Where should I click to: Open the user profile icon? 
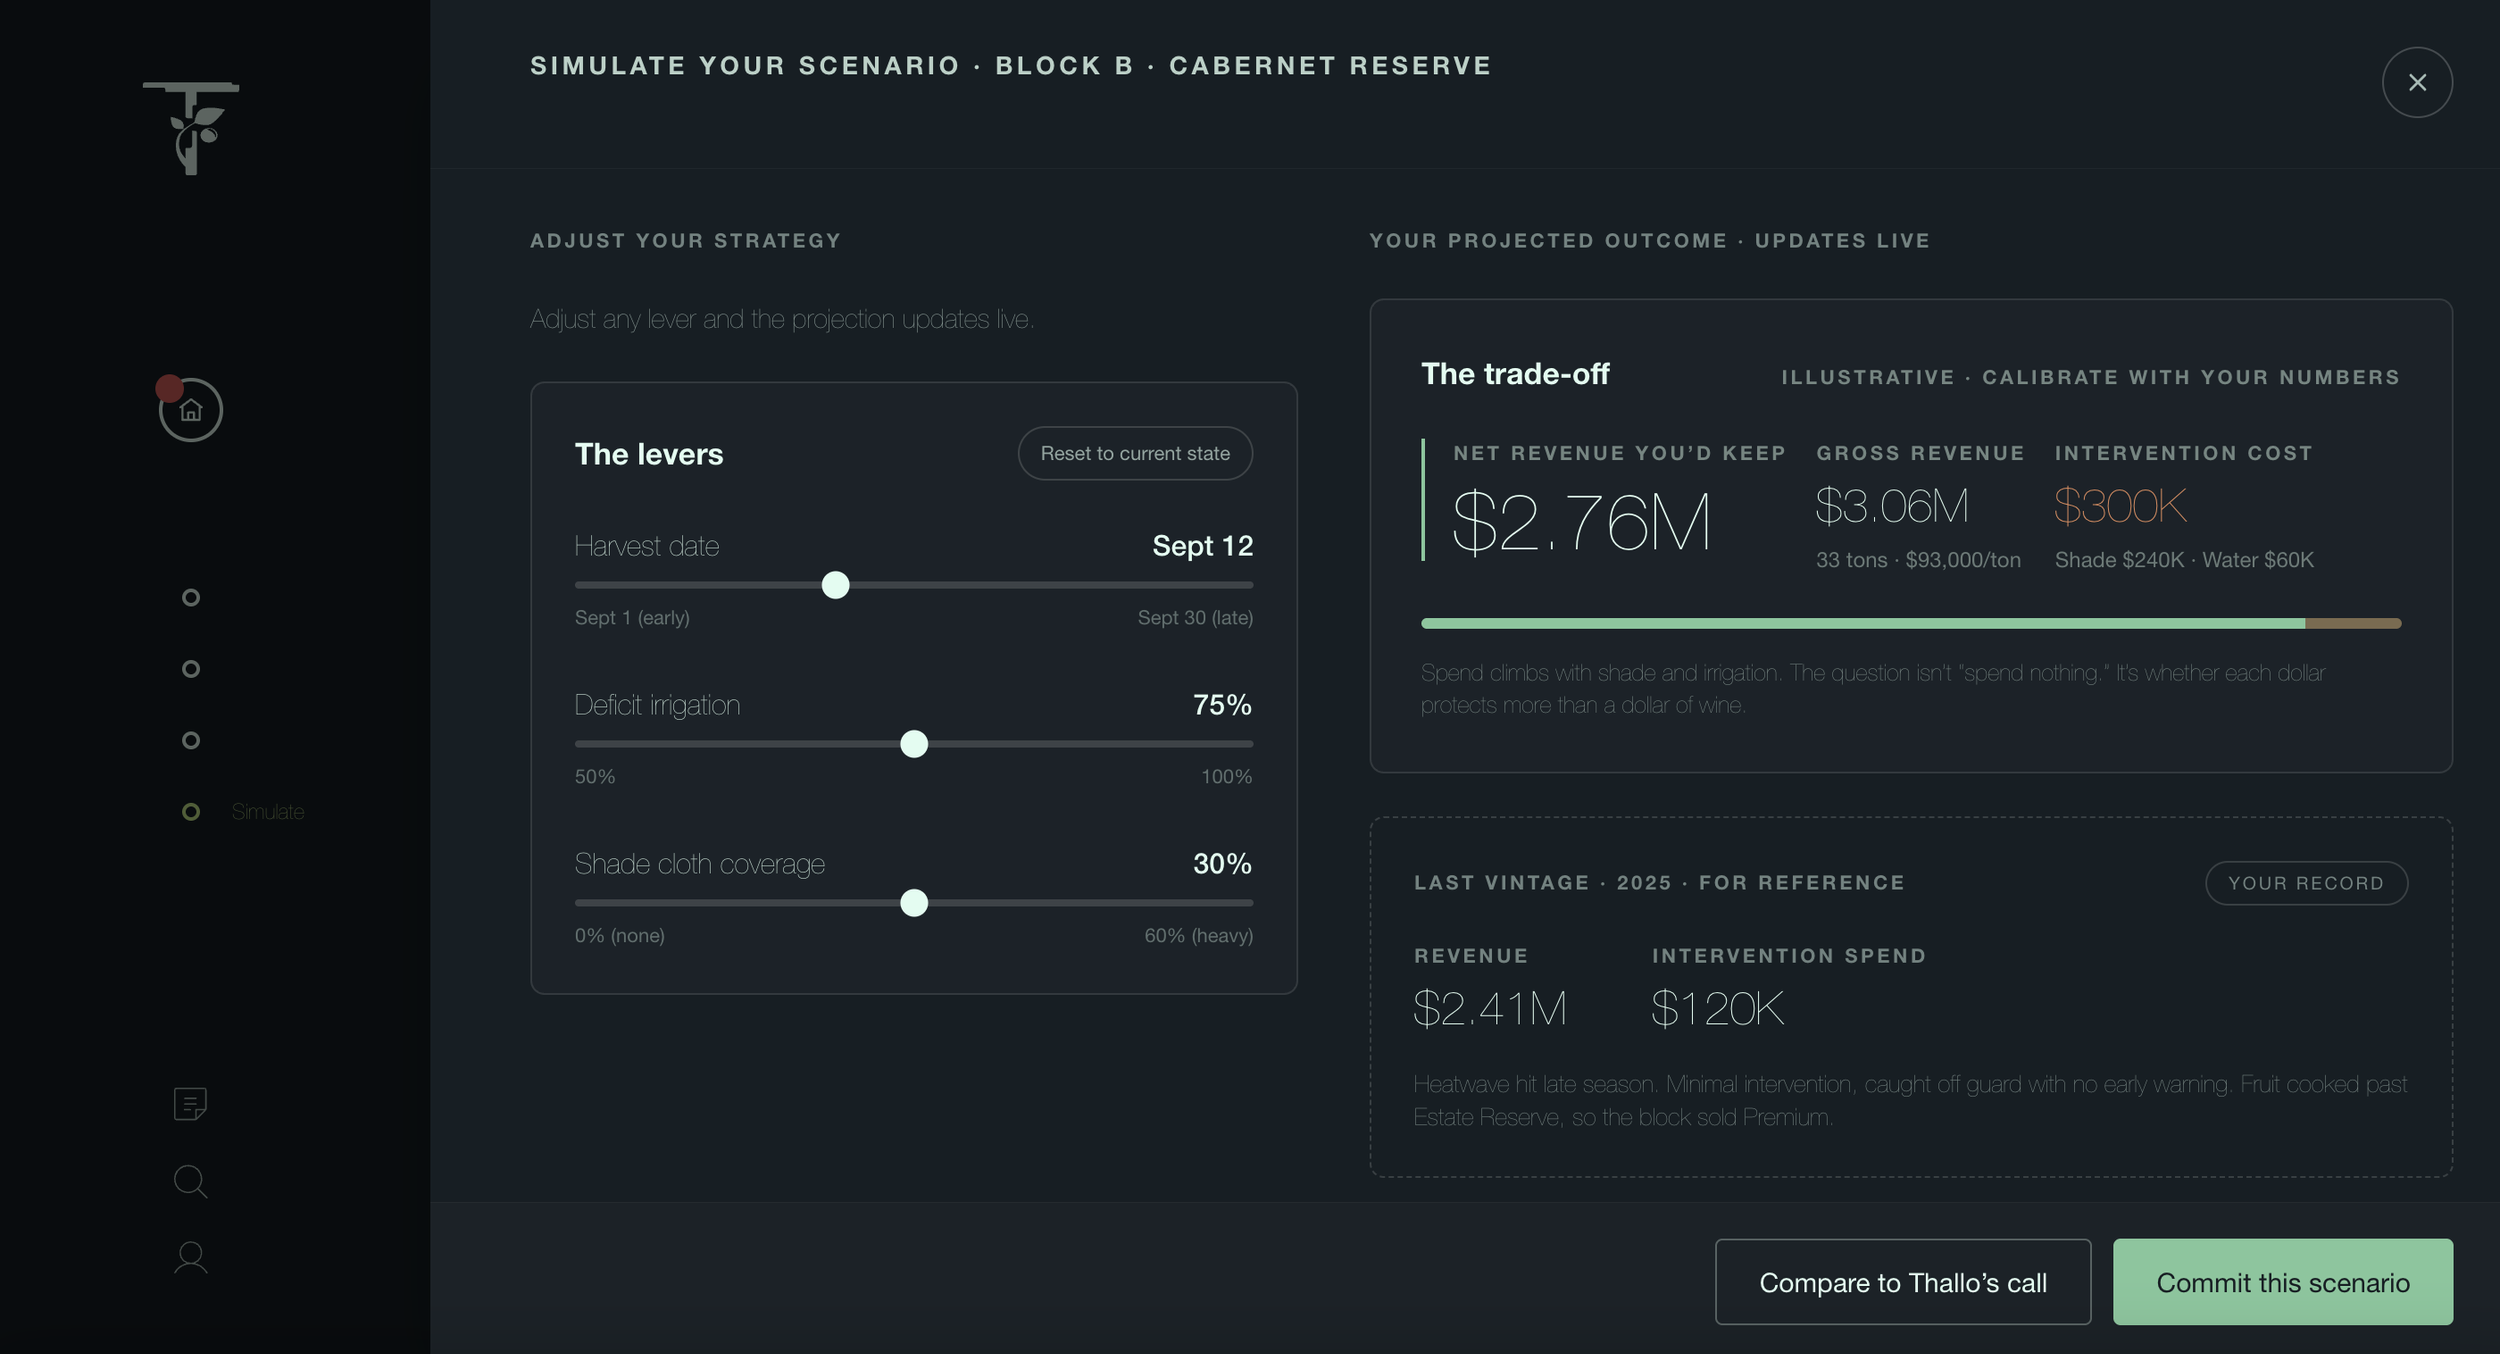pos(190,1257)
